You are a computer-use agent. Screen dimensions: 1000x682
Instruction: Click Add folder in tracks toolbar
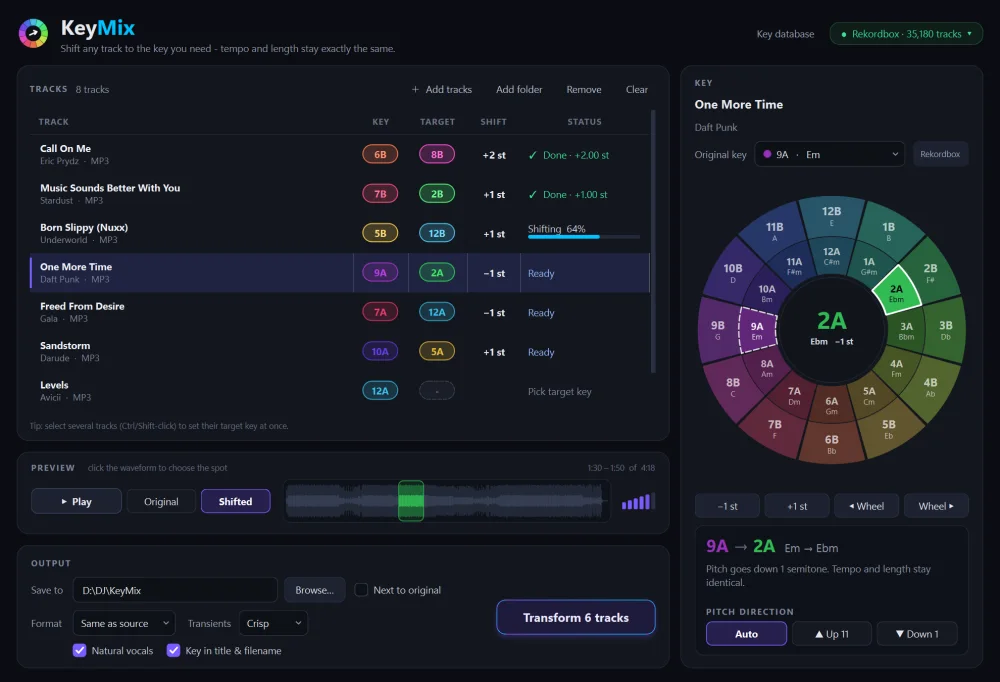[519, 89]
